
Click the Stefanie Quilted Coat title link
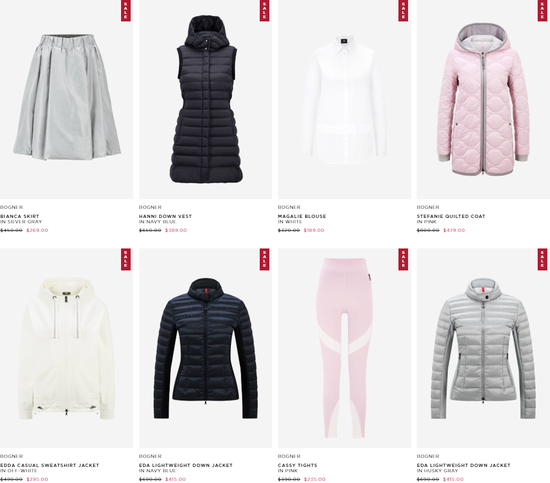coord(451,216)
